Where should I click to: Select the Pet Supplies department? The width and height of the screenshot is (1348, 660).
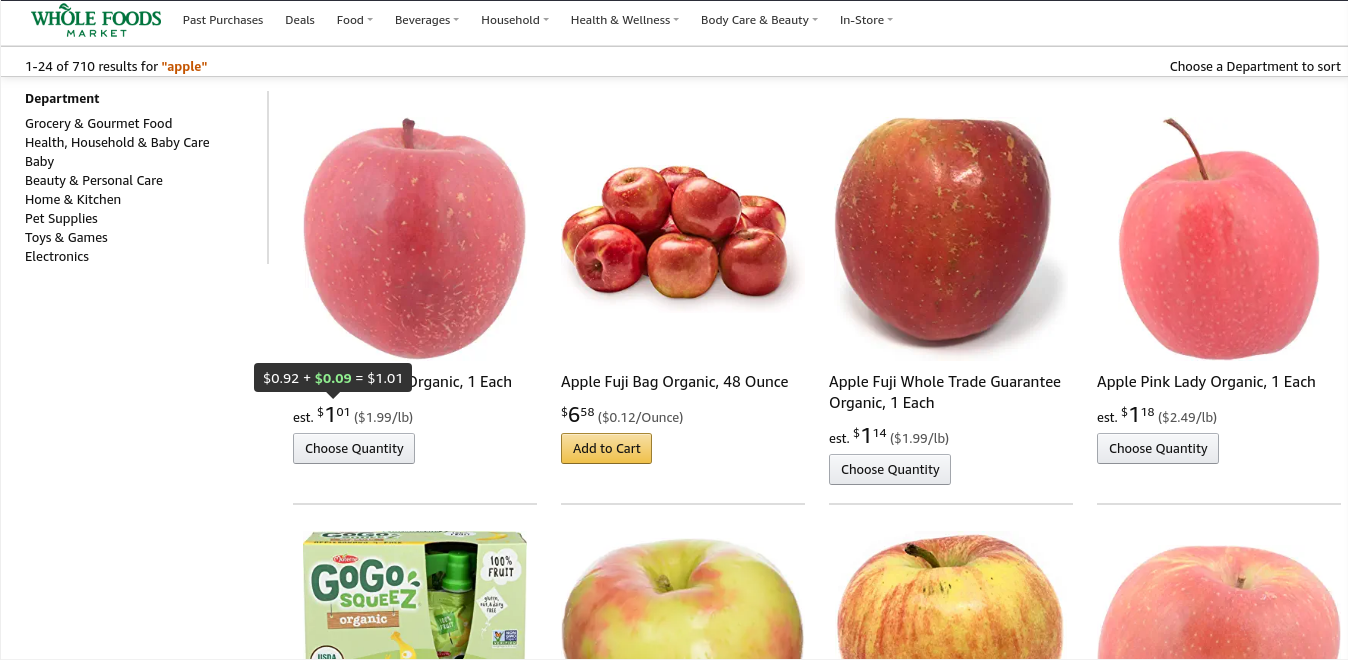(61, 219)
